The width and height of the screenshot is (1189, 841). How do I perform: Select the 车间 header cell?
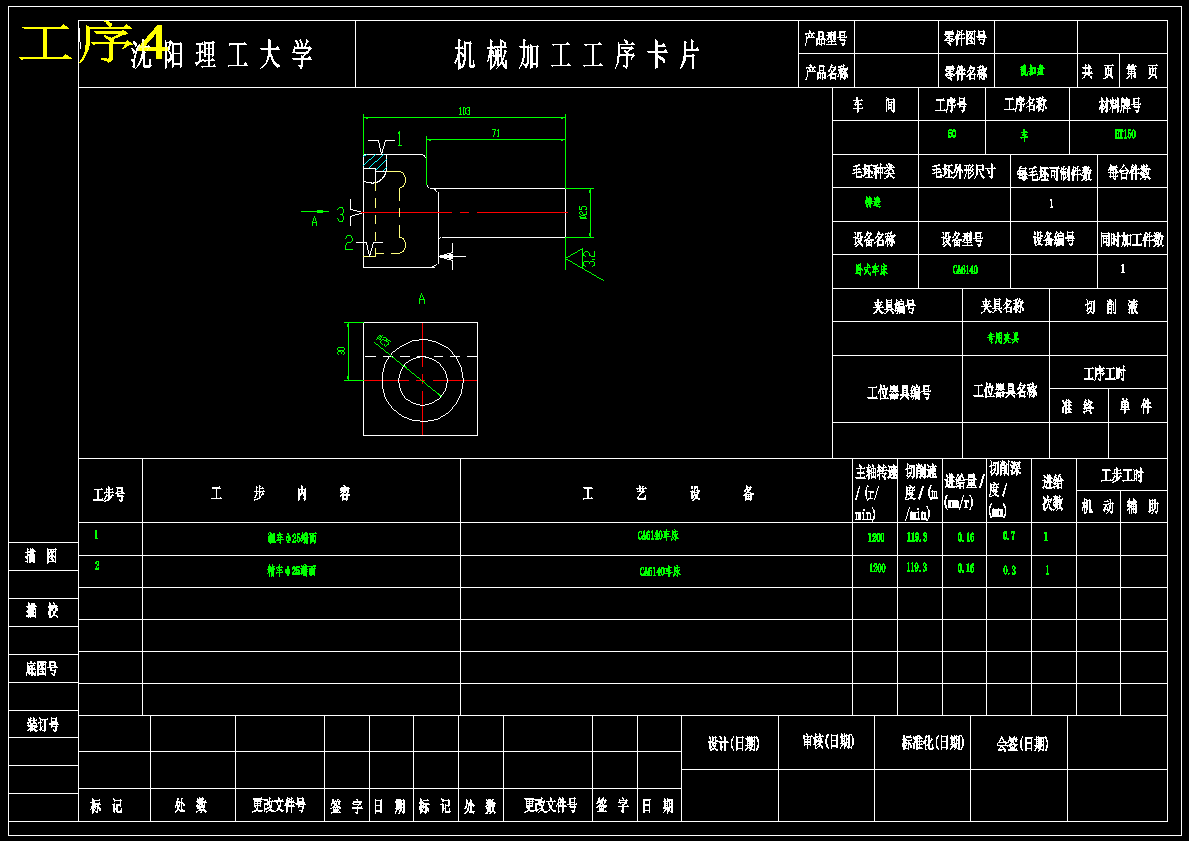pyautogui.click(x=874, y=105)
